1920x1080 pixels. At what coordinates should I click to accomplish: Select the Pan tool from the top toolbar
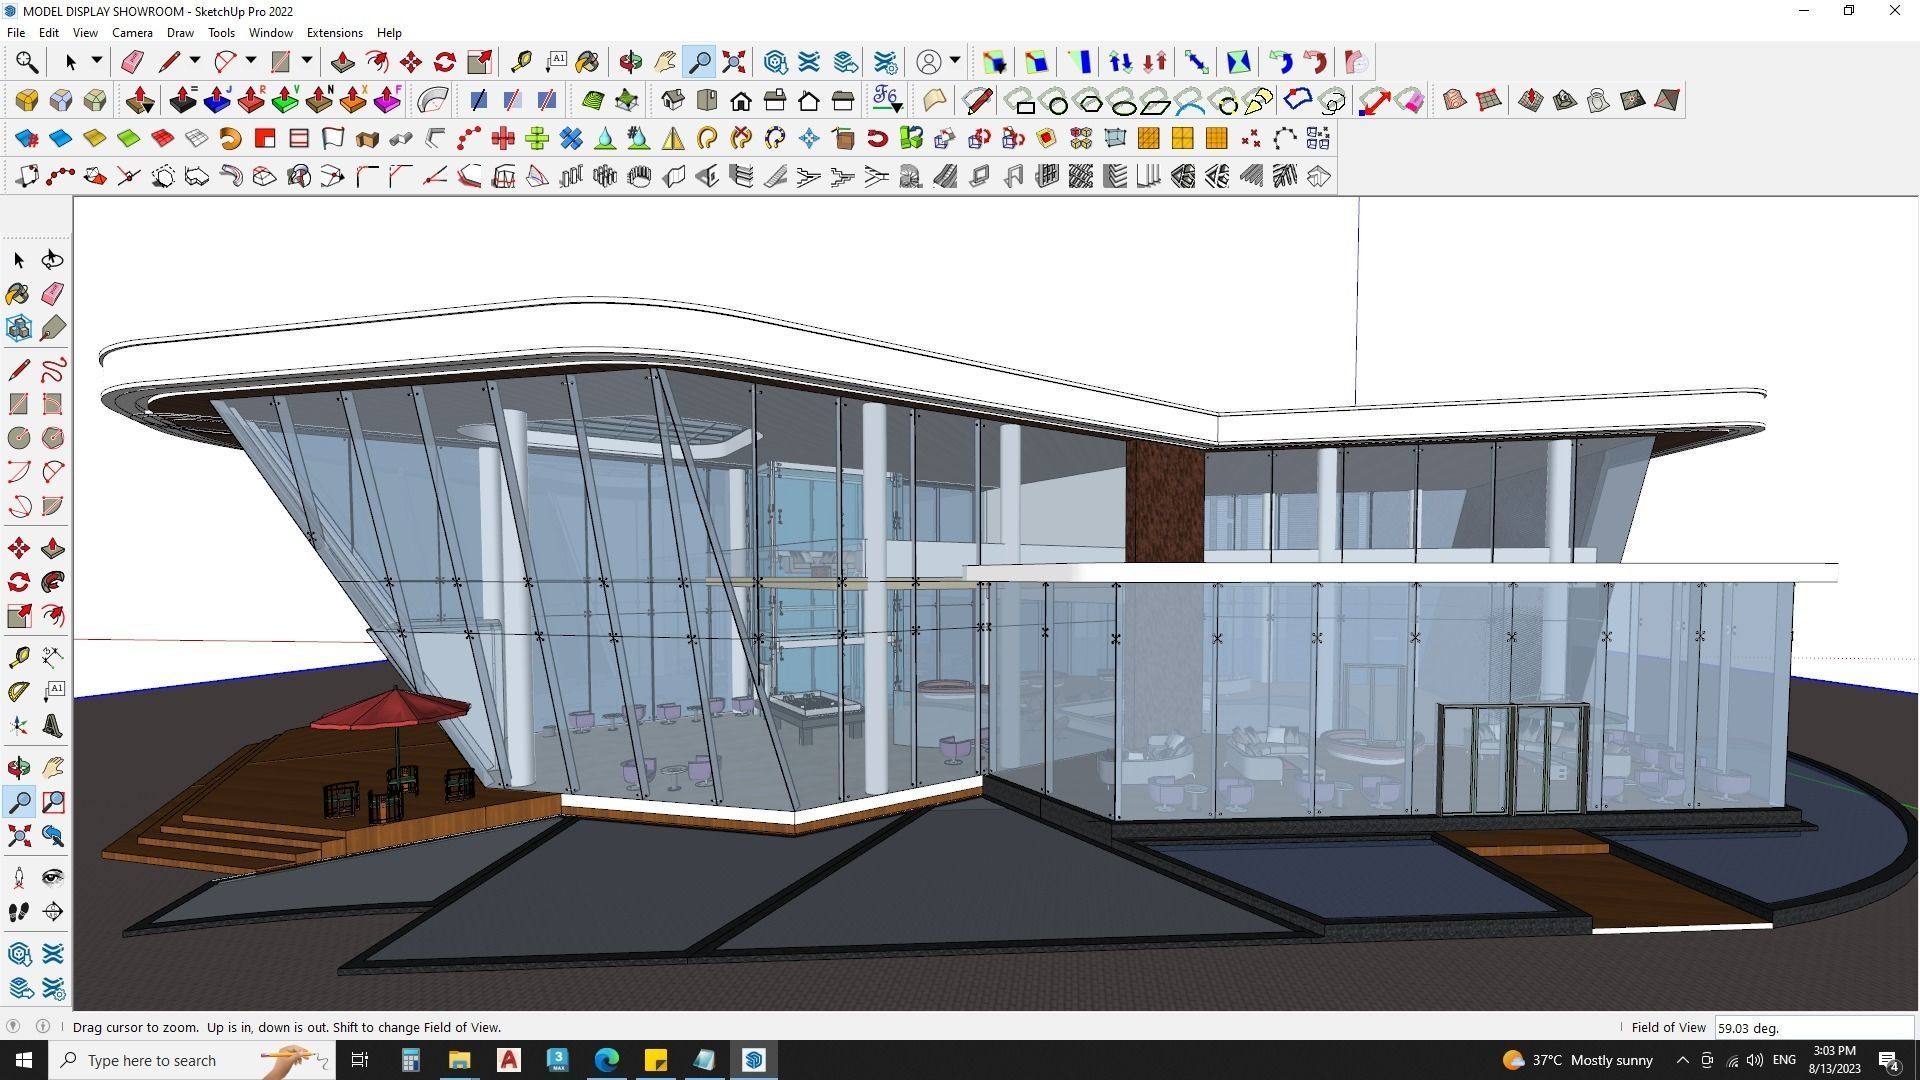point(664,61)
